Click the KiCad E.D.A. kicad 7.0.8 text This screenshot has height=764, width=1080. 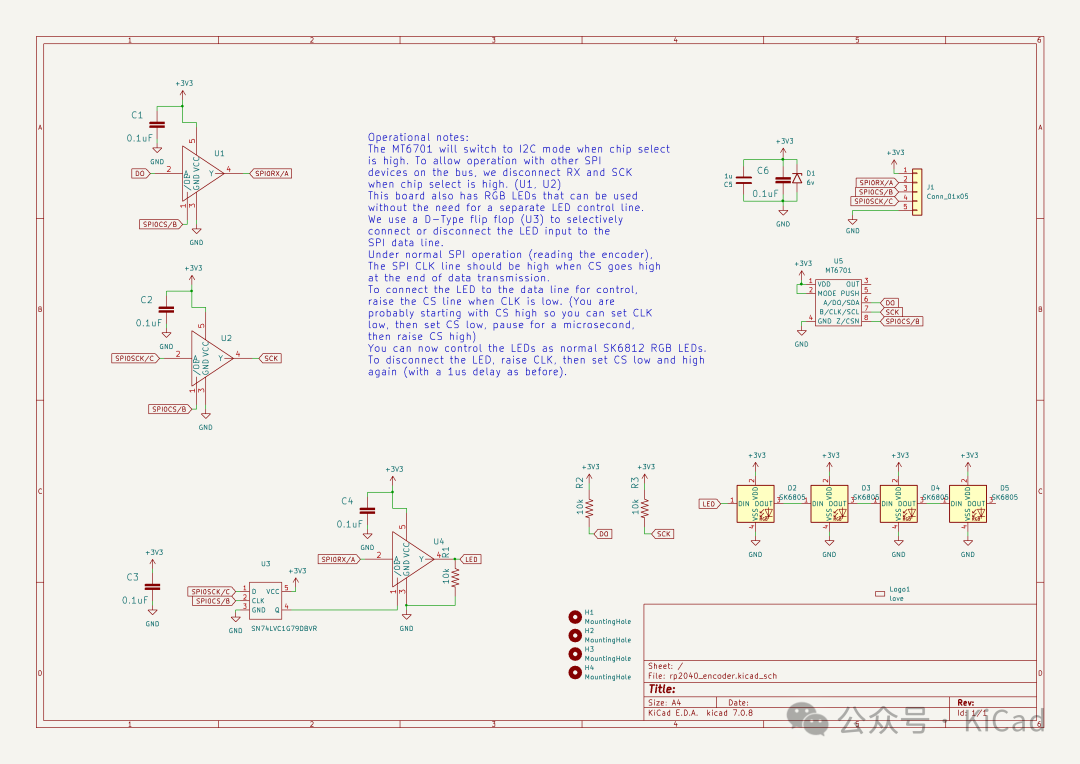point(700,713)
